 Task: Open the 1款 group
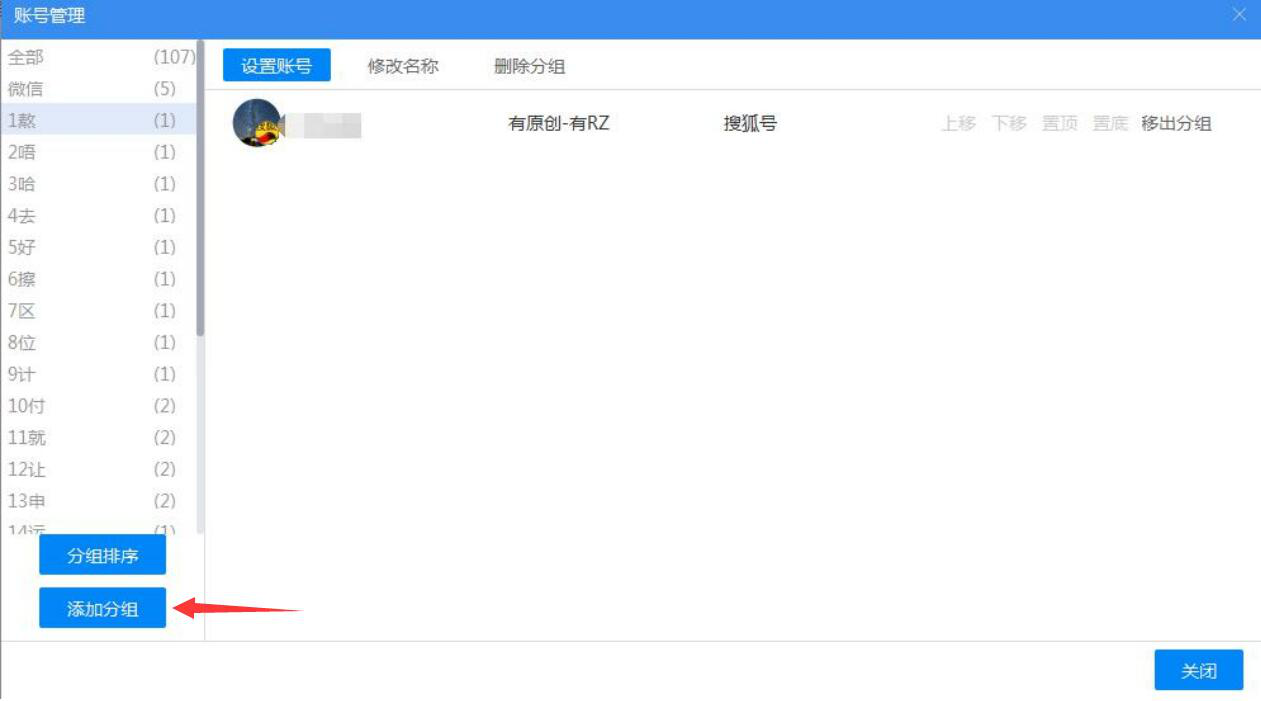60,119
